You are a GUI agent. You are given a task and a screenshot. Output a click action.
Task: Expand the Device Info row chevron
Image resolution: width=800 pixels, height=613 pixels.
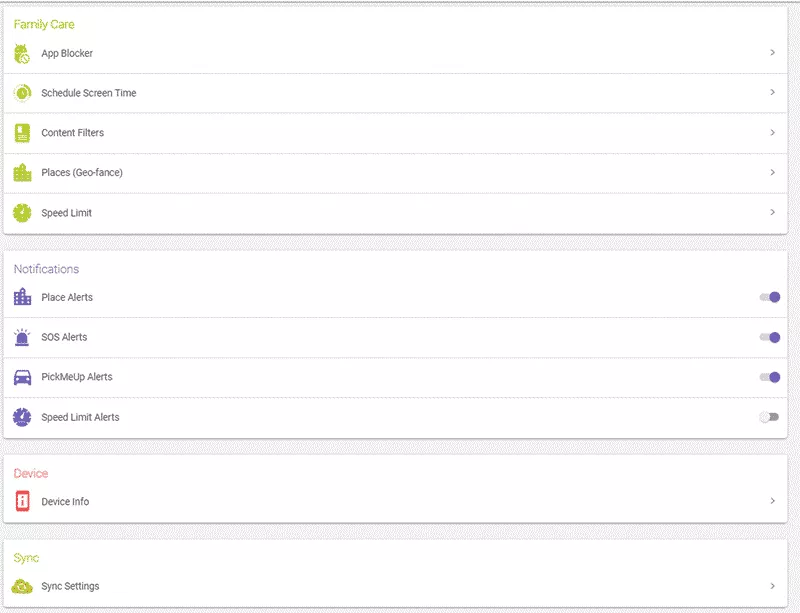coord(771,502)
